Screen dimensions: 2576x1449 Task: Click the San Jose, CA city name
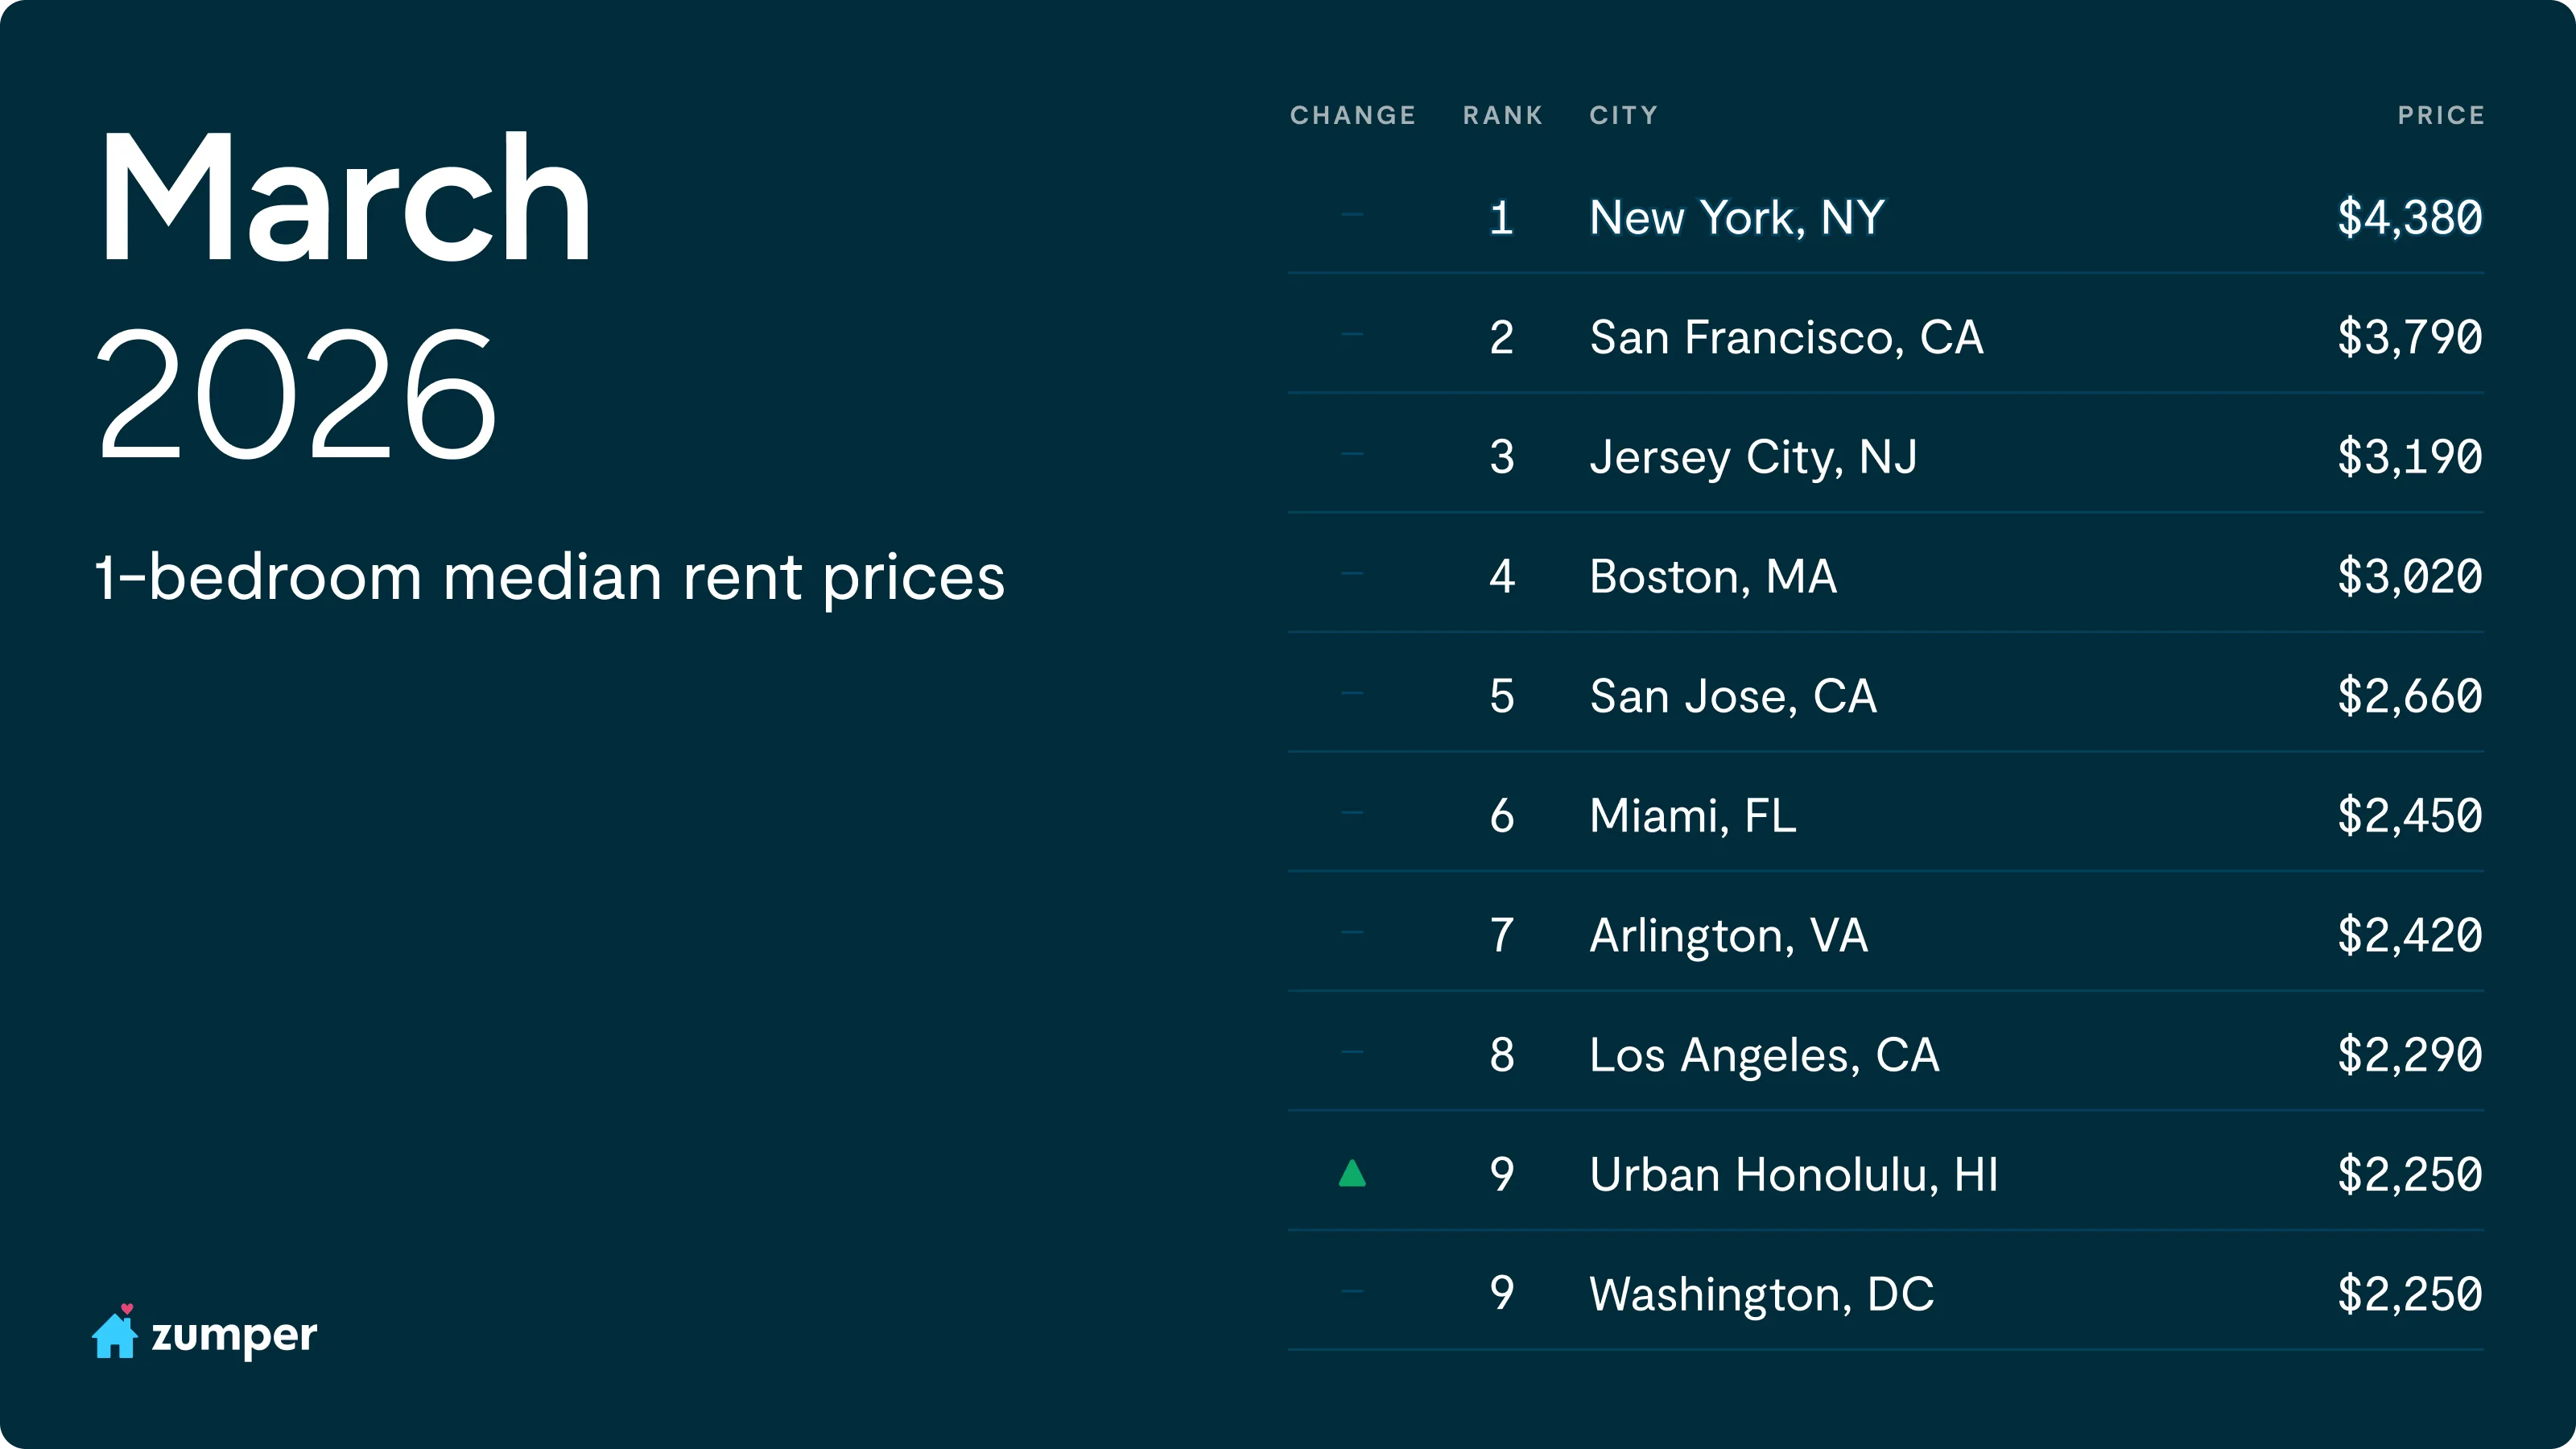point(1733,696)
